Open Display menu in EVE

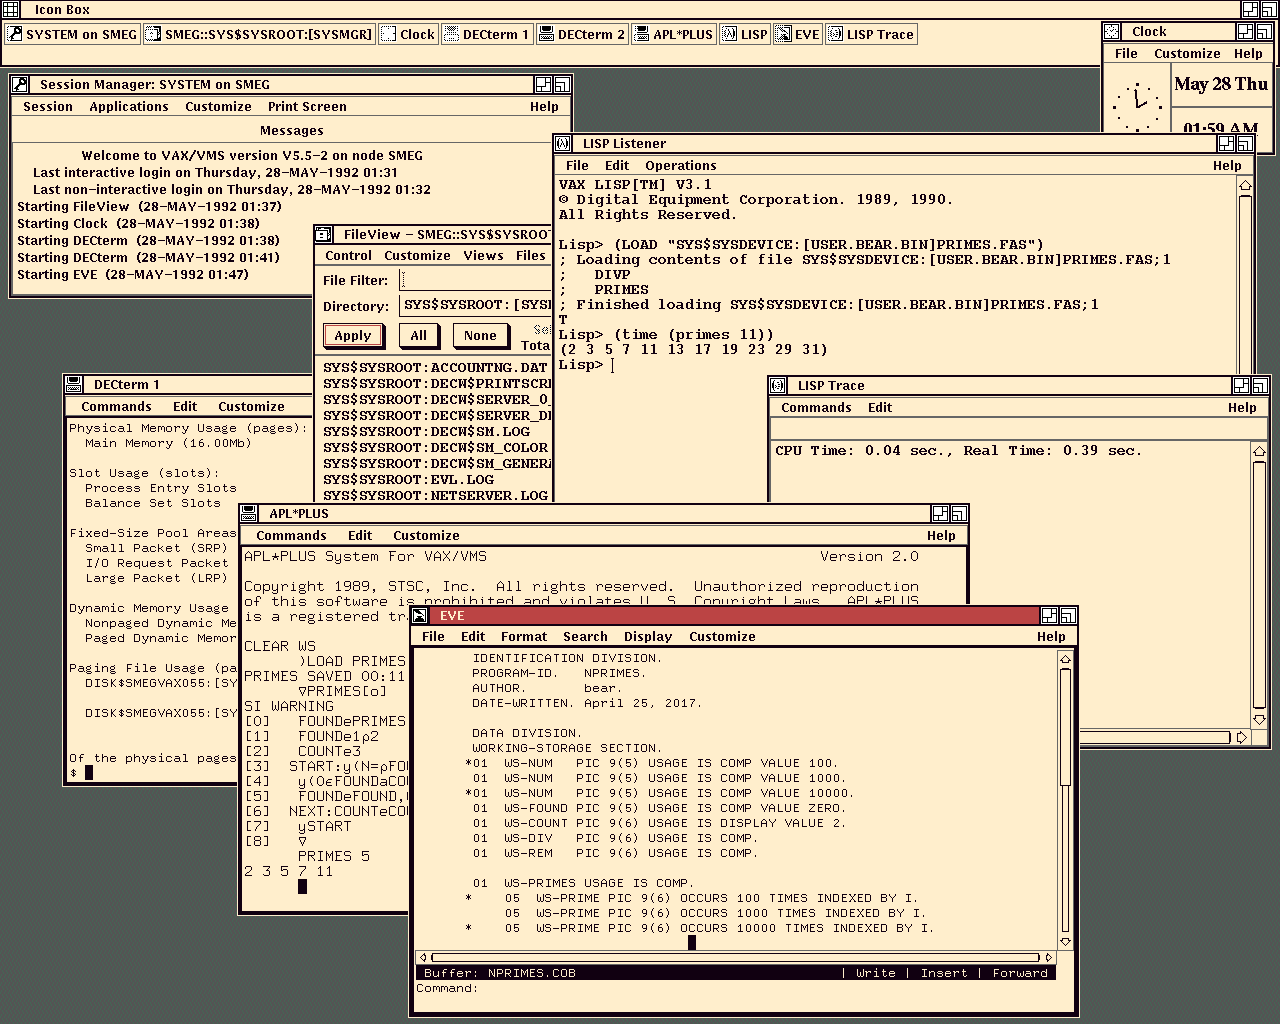click(648, 637)
